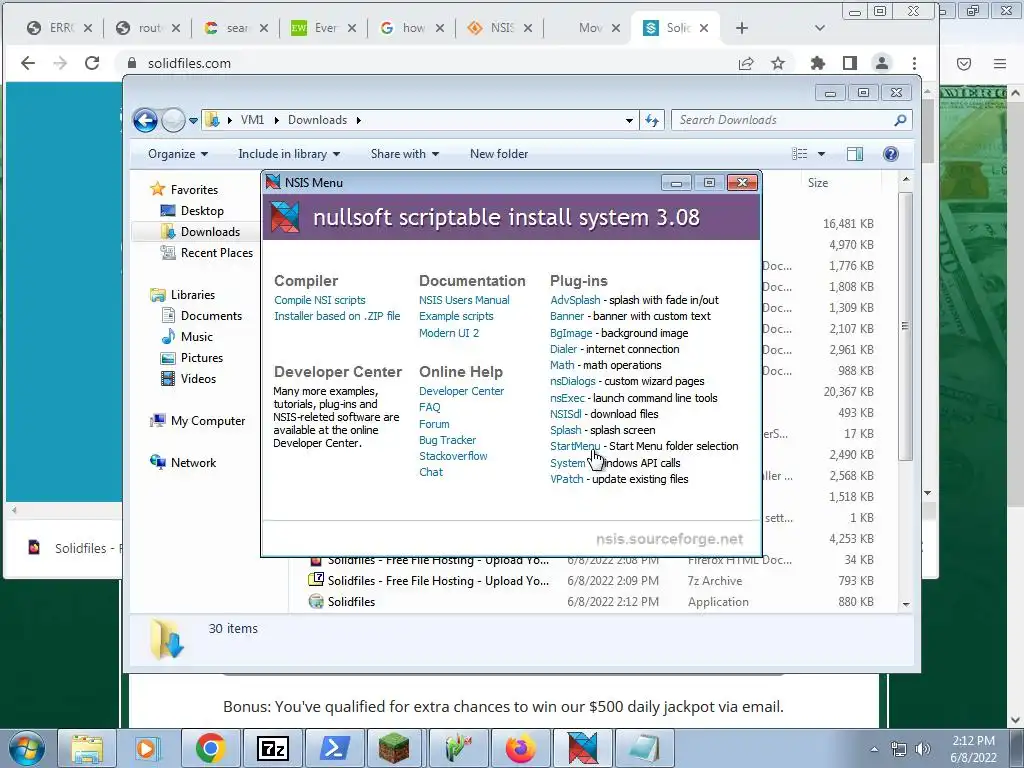The image size is (1024, 768).
Task: Open the Example scripts link
Action: [x=456, y=316]
